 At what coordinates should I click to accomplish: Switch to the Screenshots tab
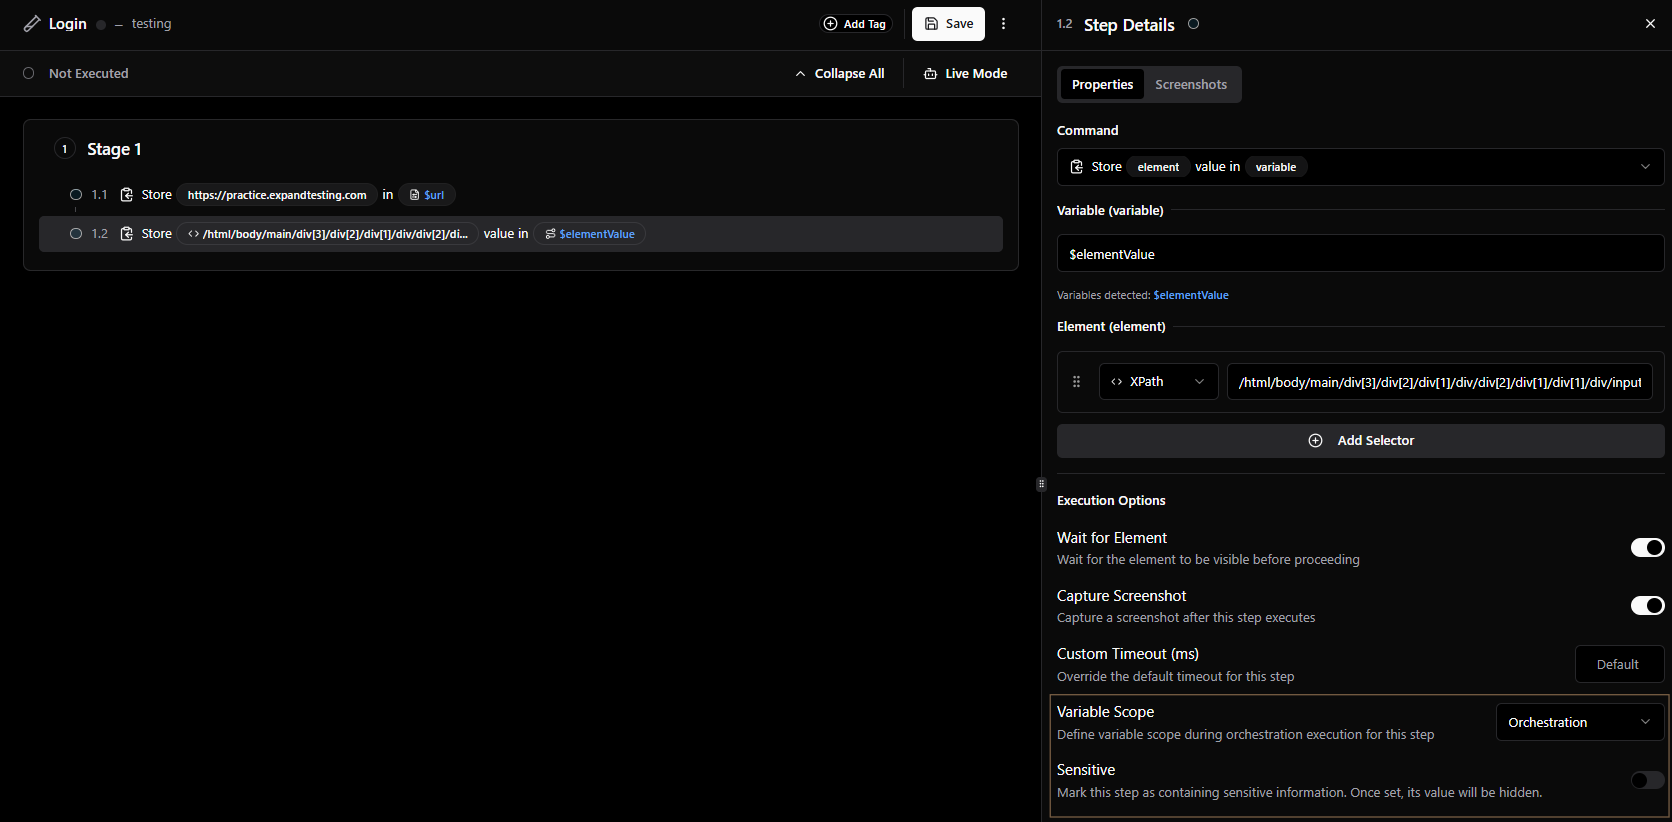coord(1190,85)
